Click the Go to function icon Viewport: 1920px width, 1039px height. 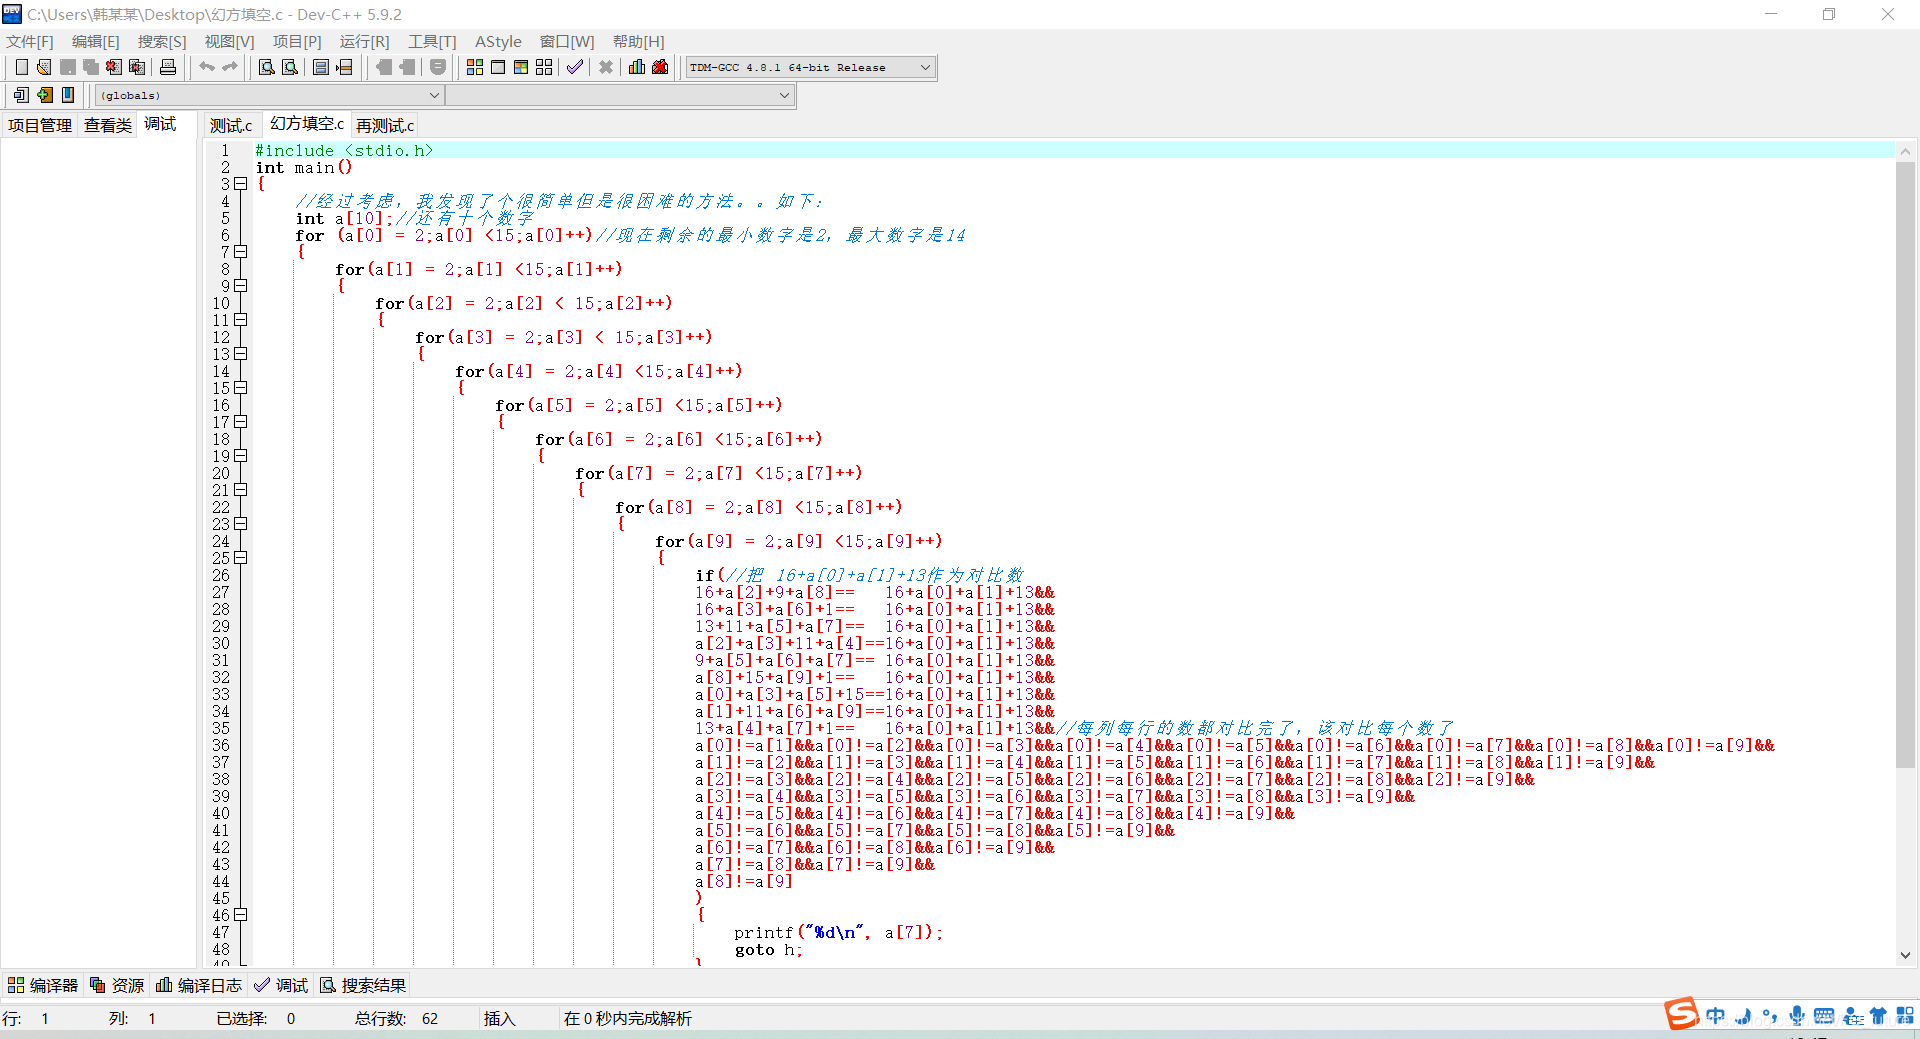[x=321, y=67]
